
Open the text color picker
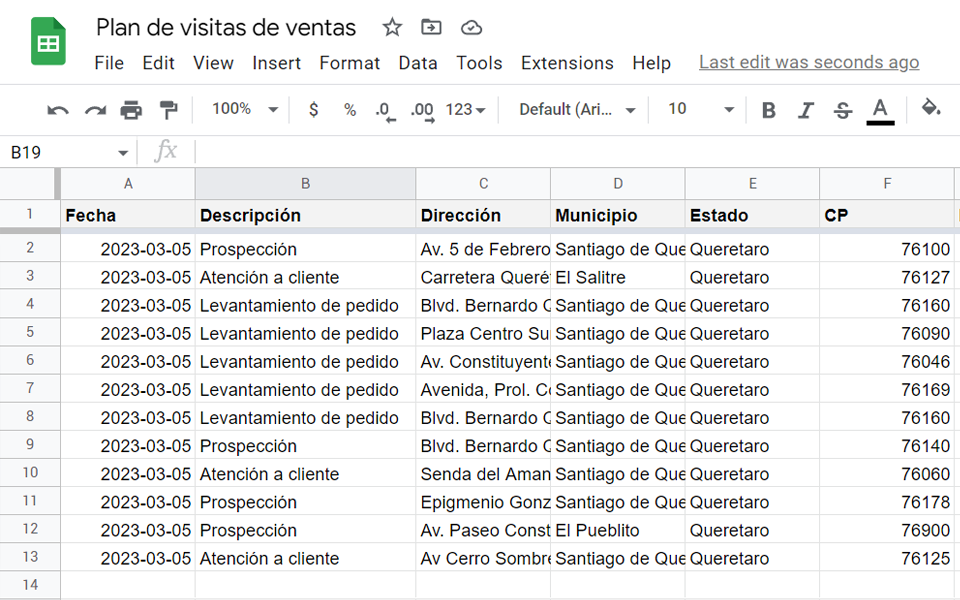(x=880, y=111)
